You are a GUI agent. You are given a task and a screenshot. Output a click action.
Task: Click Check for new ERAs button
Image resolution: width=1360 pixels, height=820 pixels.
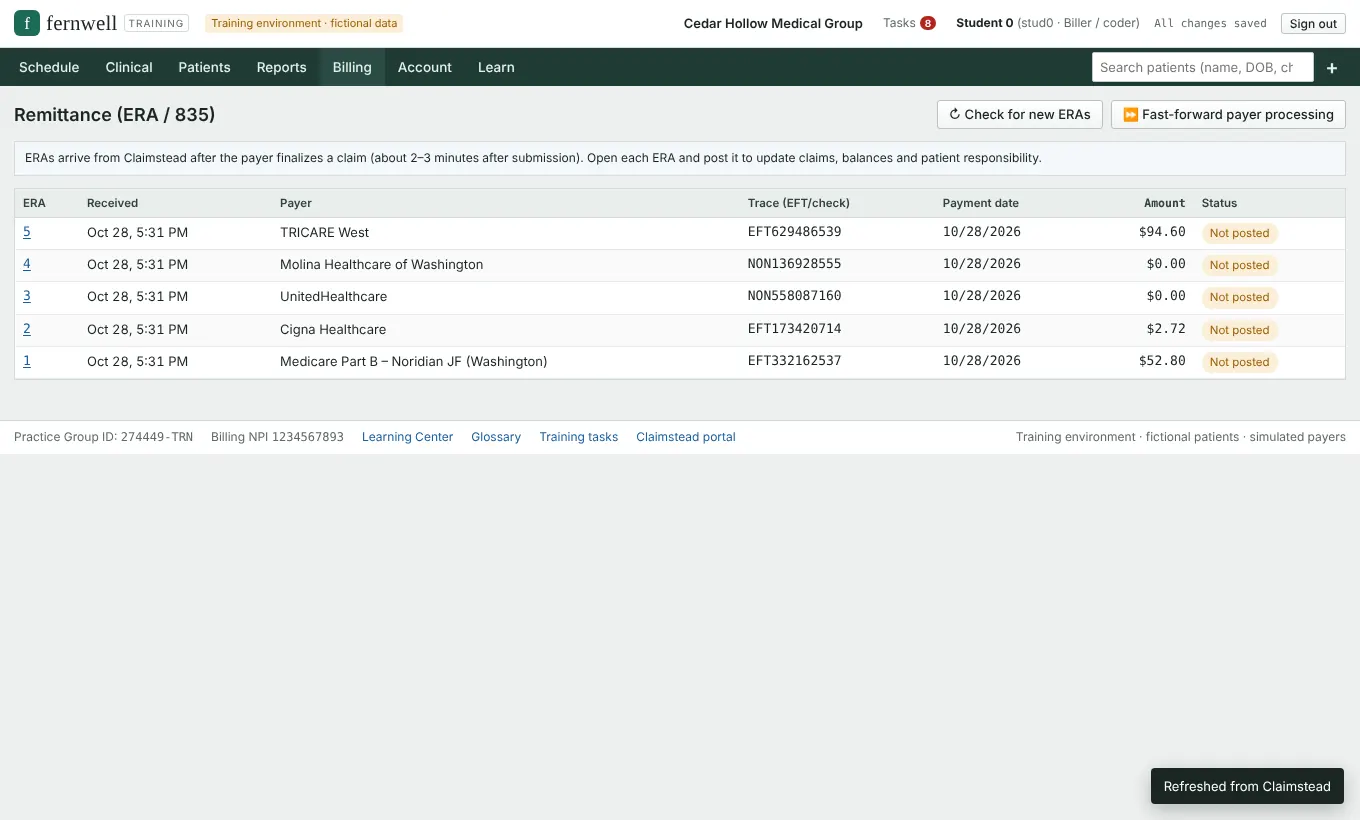coord(1020,114)
